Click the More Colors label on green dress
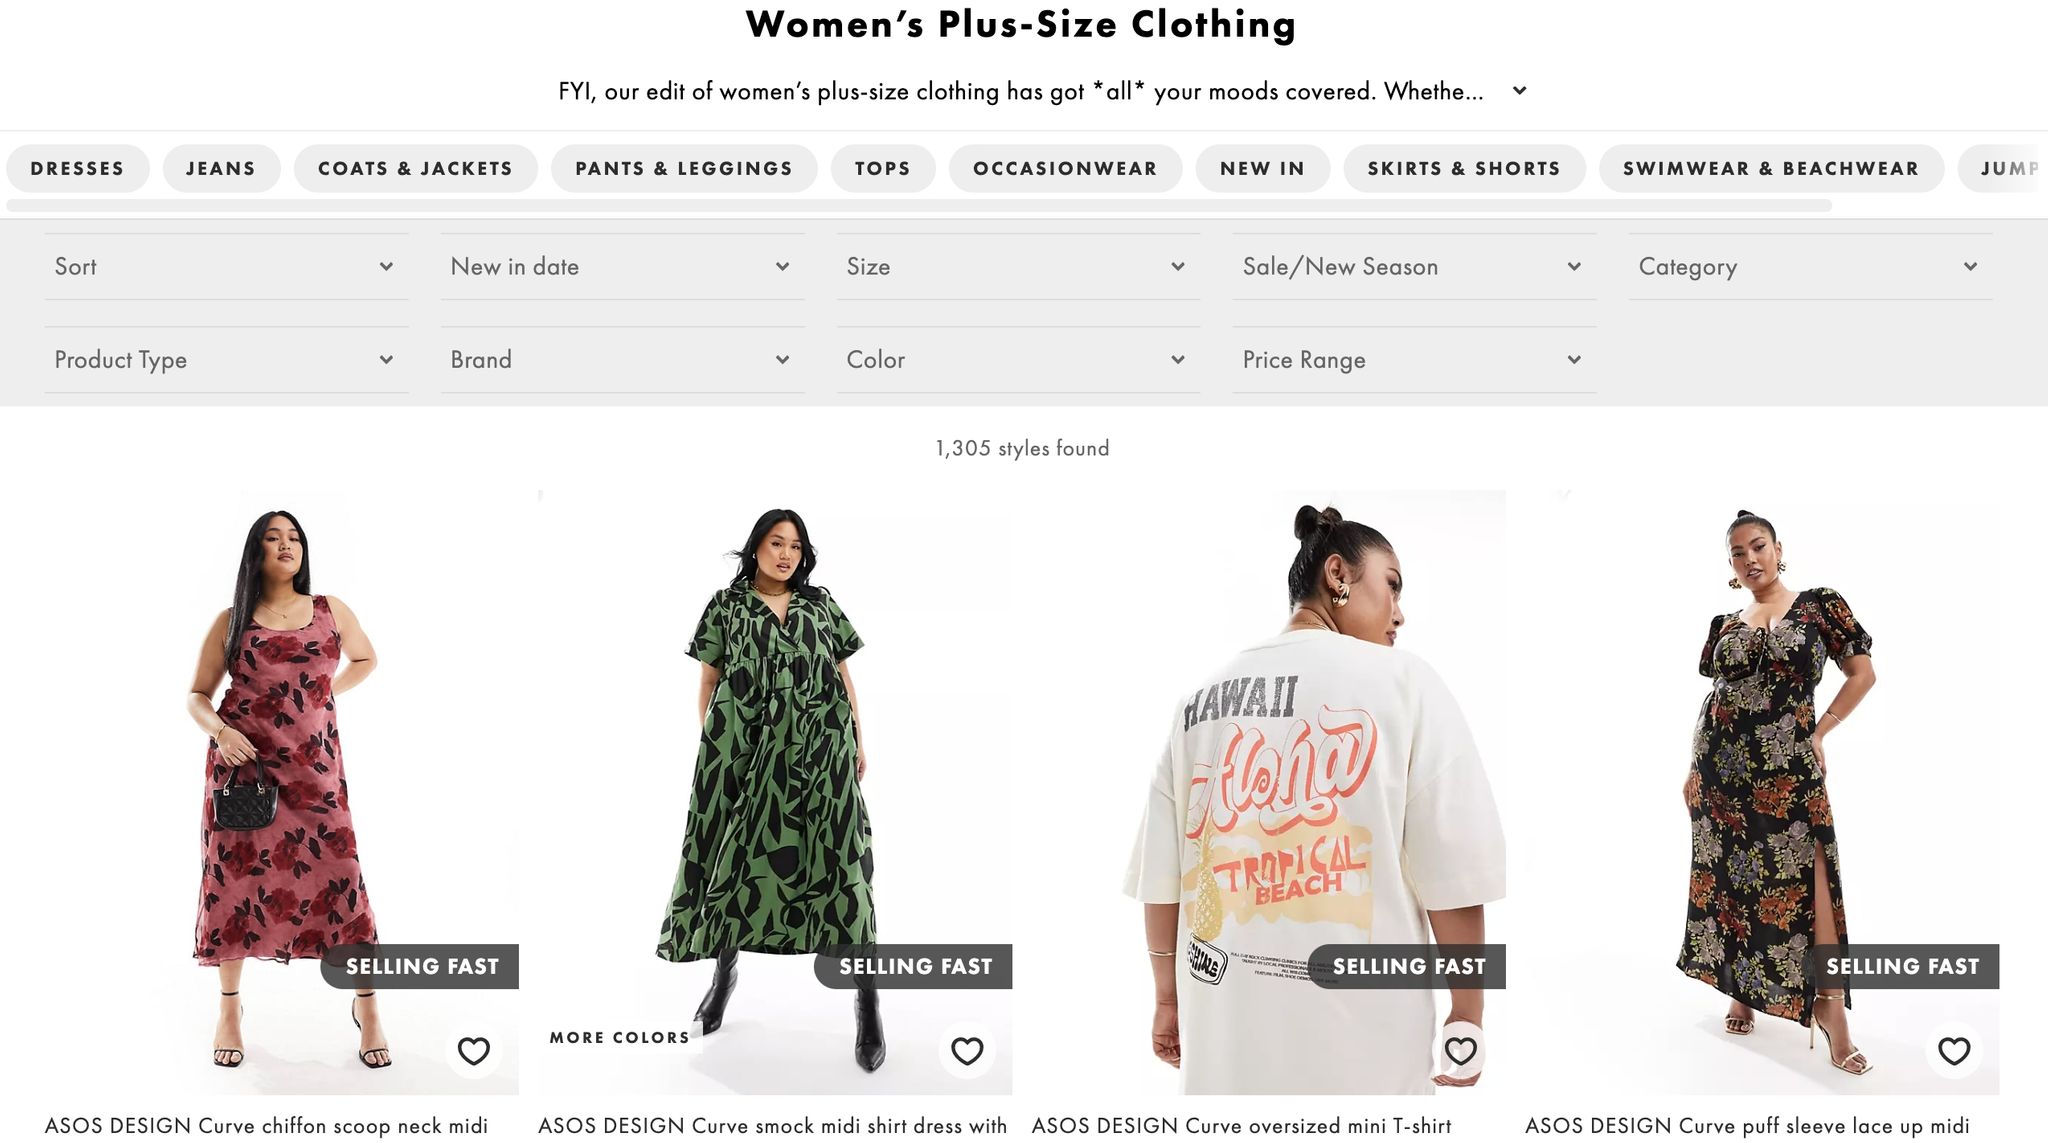2048x1143 pixels. point(619,1038)
